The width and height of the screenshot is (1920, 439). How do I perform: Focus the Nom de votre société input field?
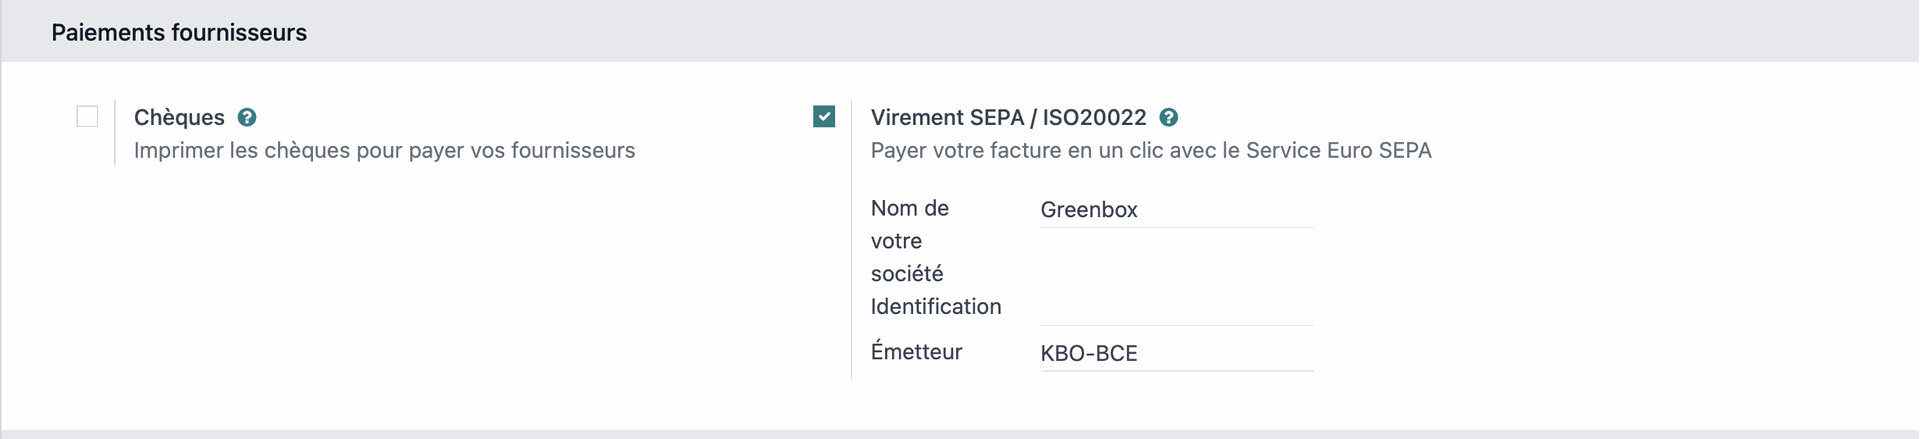[x=1176, y=210]
